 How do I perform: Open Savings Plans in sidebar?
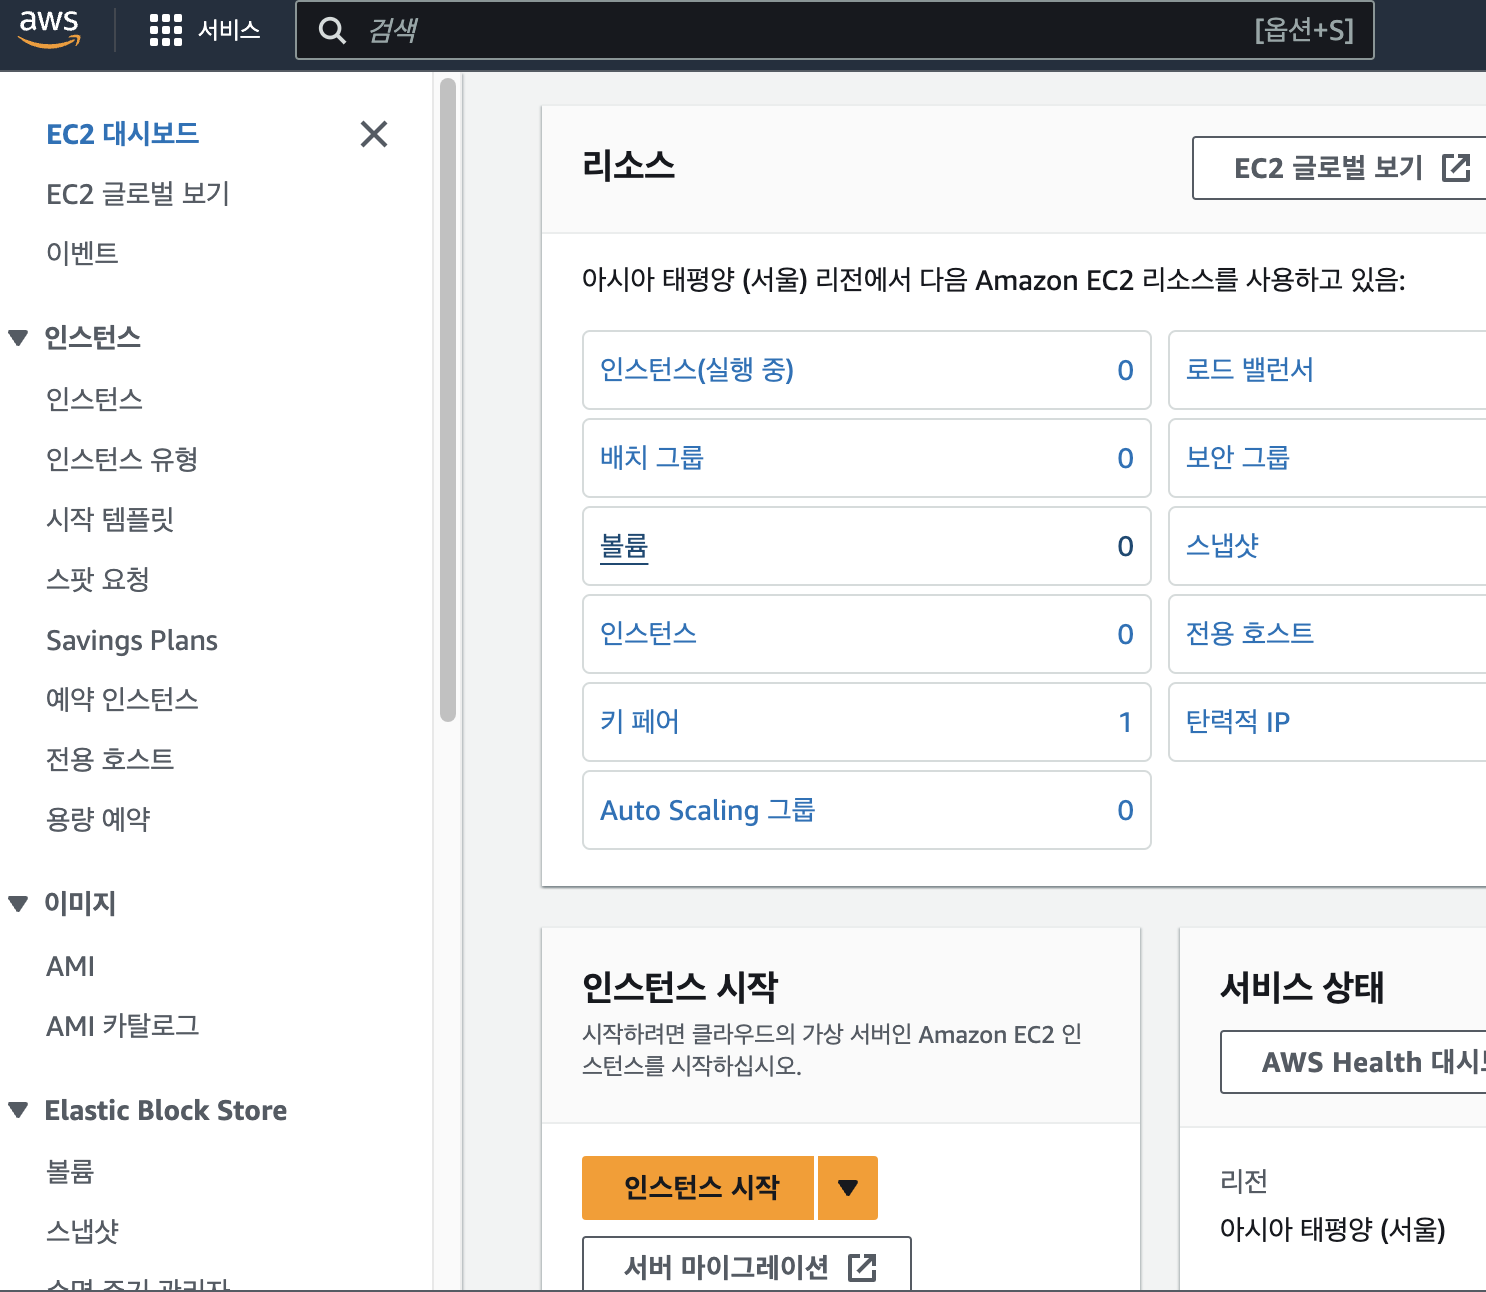132,640
